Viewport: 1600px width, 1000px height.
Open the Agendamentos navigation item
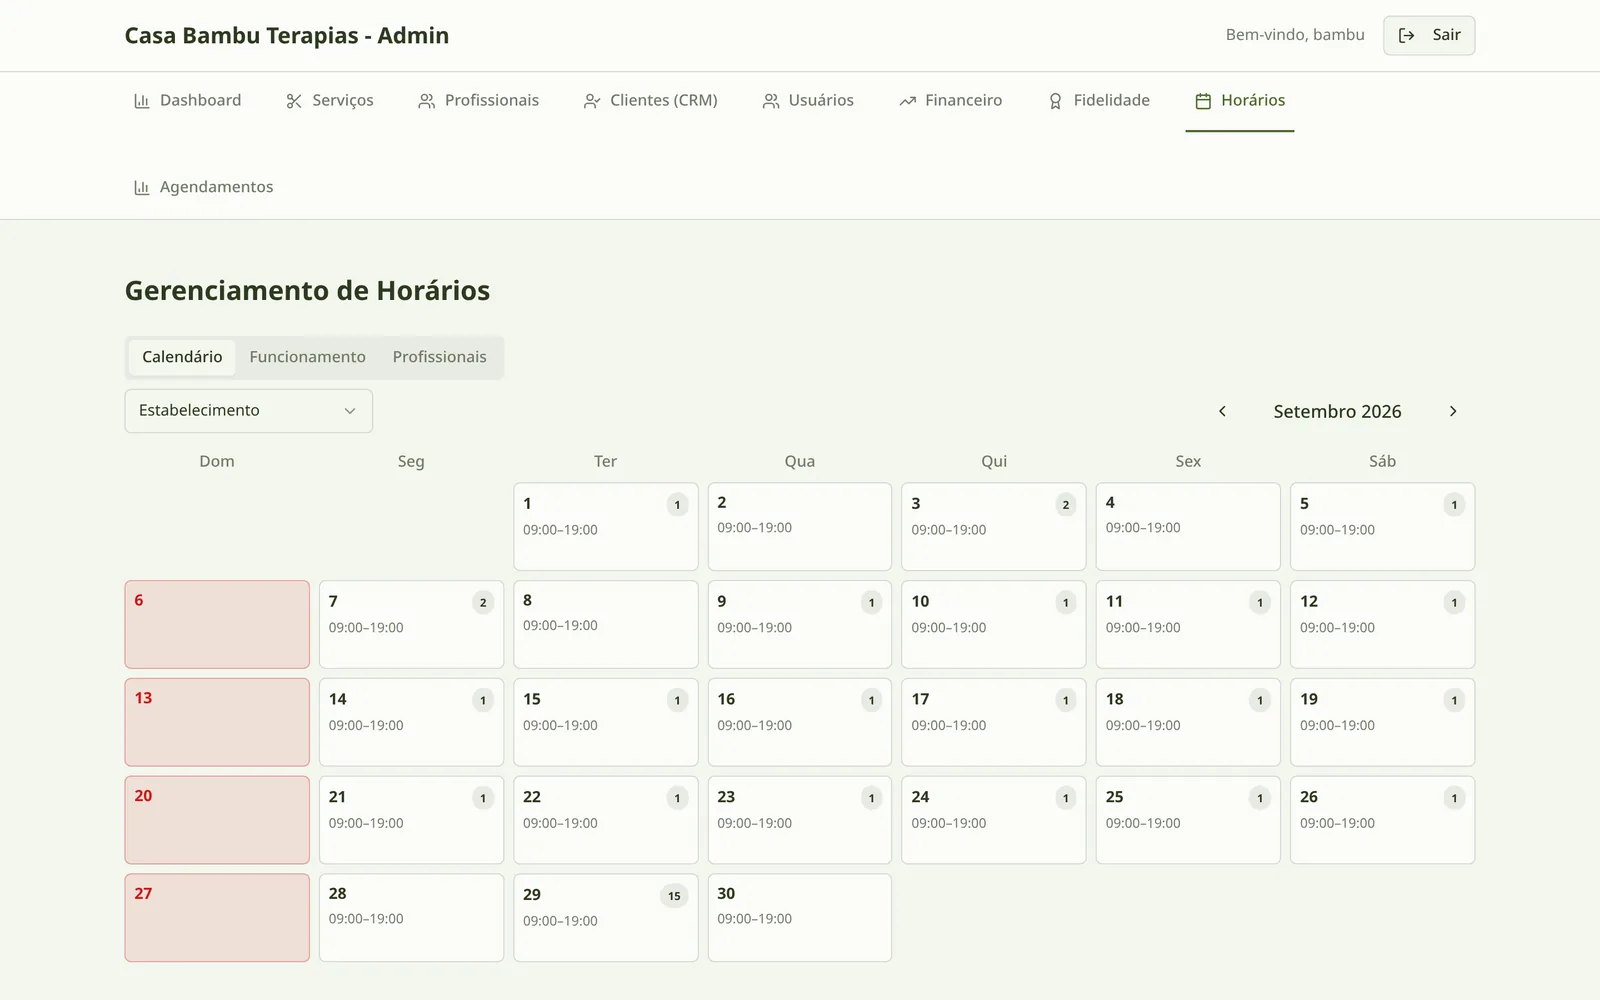coord(204,187)
